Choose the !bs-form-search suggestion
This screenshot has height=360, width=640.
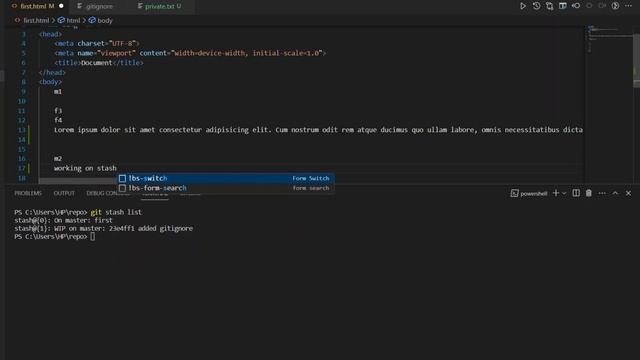click(x=226, y=188)
